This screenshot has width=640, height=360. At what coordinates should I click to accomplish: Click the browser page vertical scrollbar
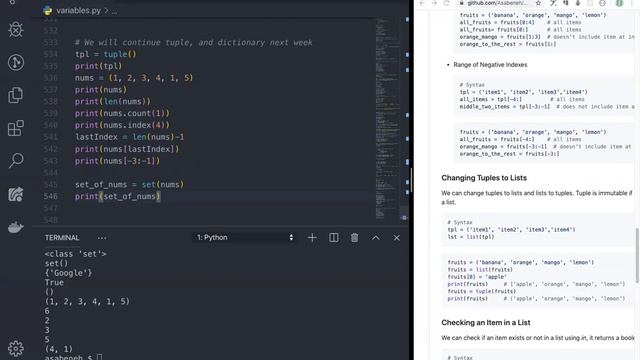coord(637,255)
